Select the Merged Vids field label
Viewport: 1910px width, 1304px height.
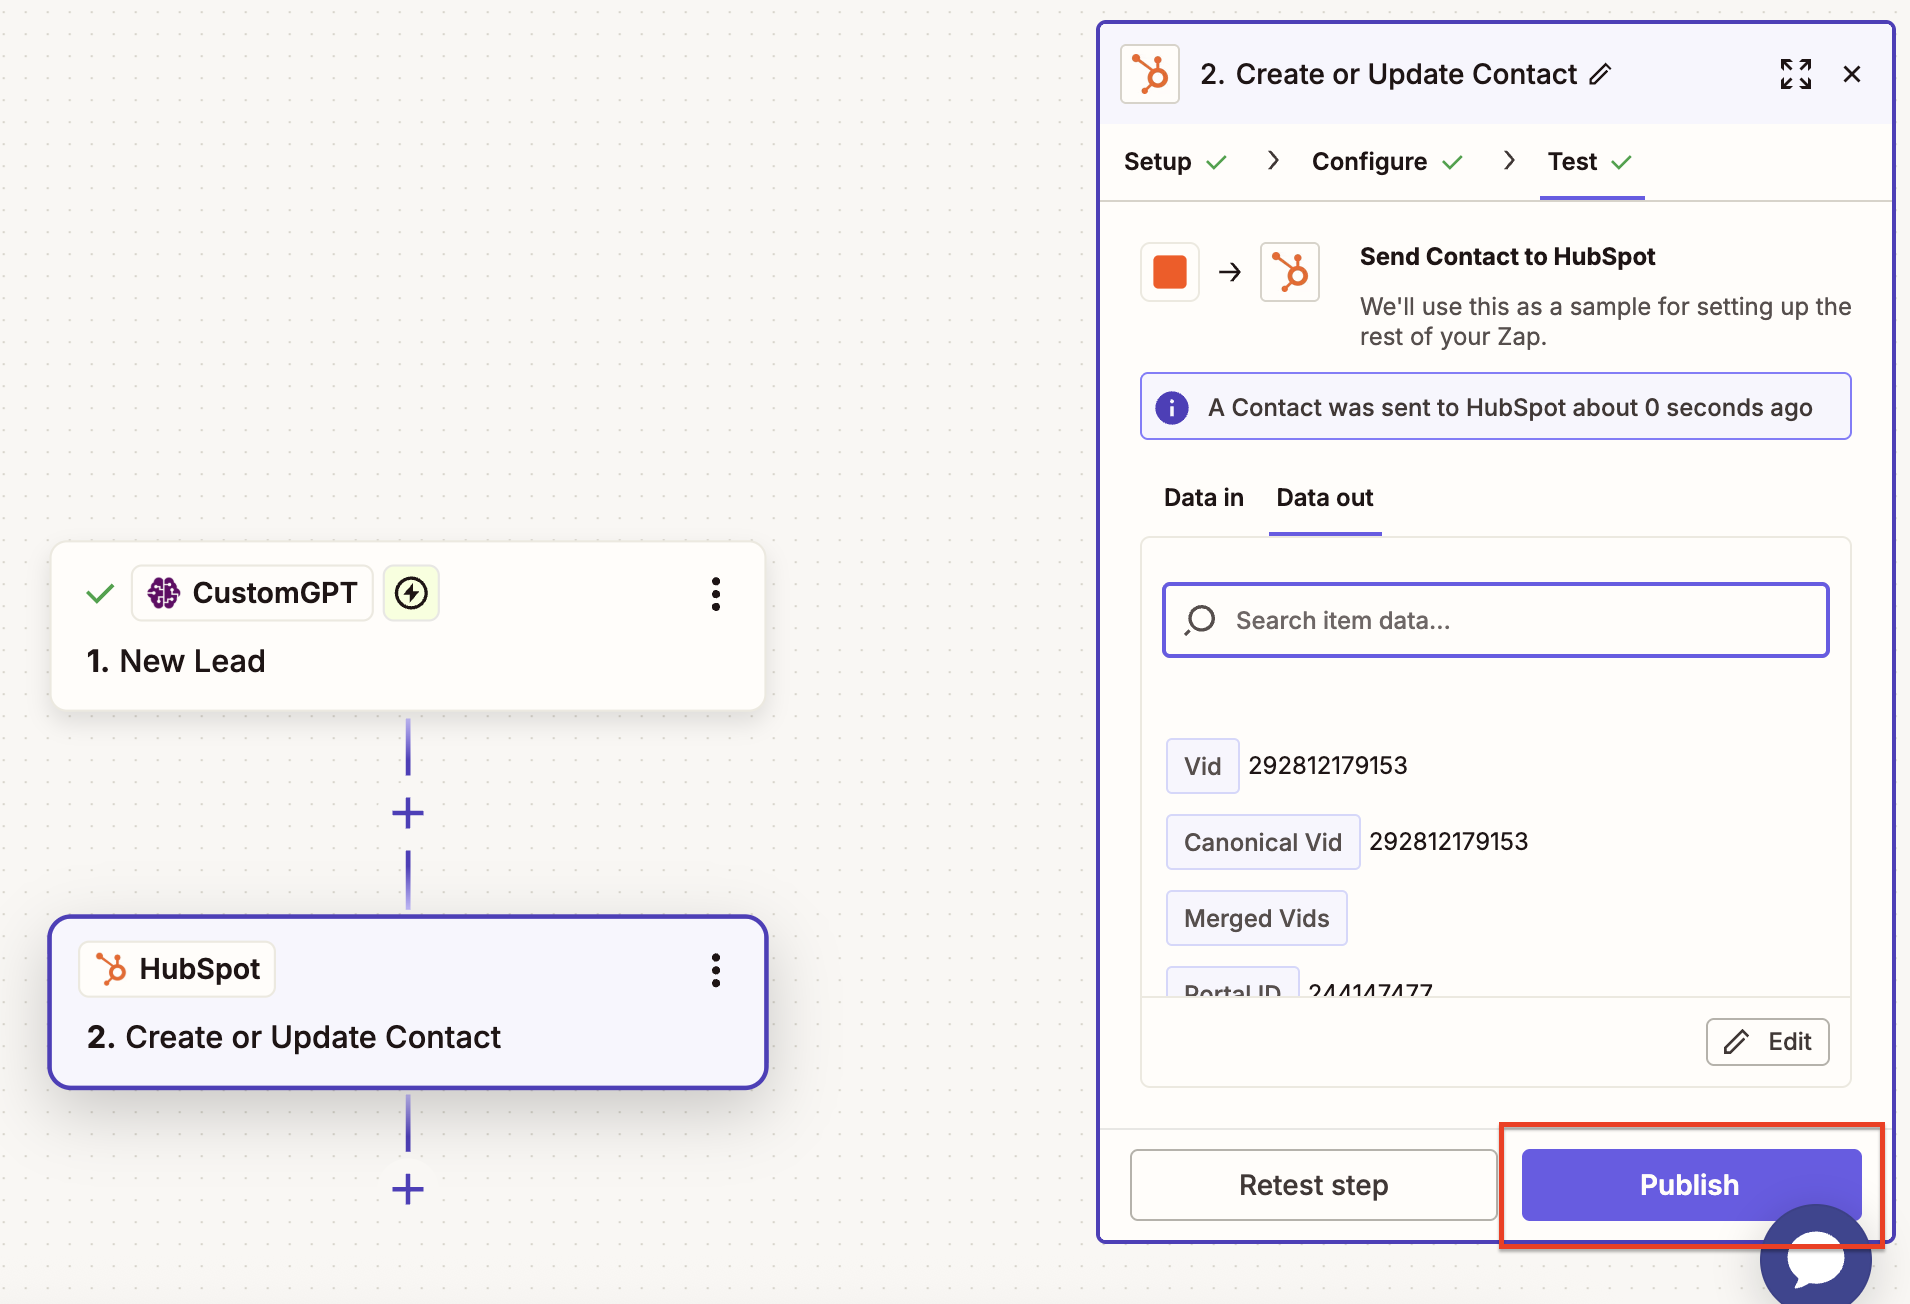[1257, 918]
